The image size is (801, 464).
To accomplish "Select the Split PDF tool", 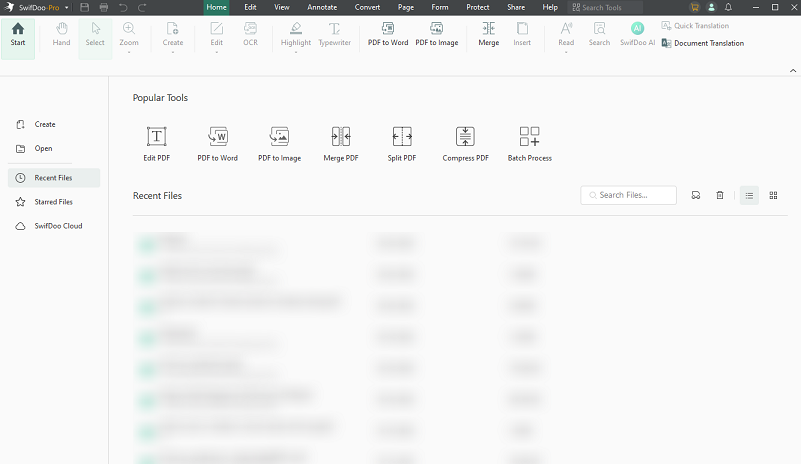I will [402, 144].
